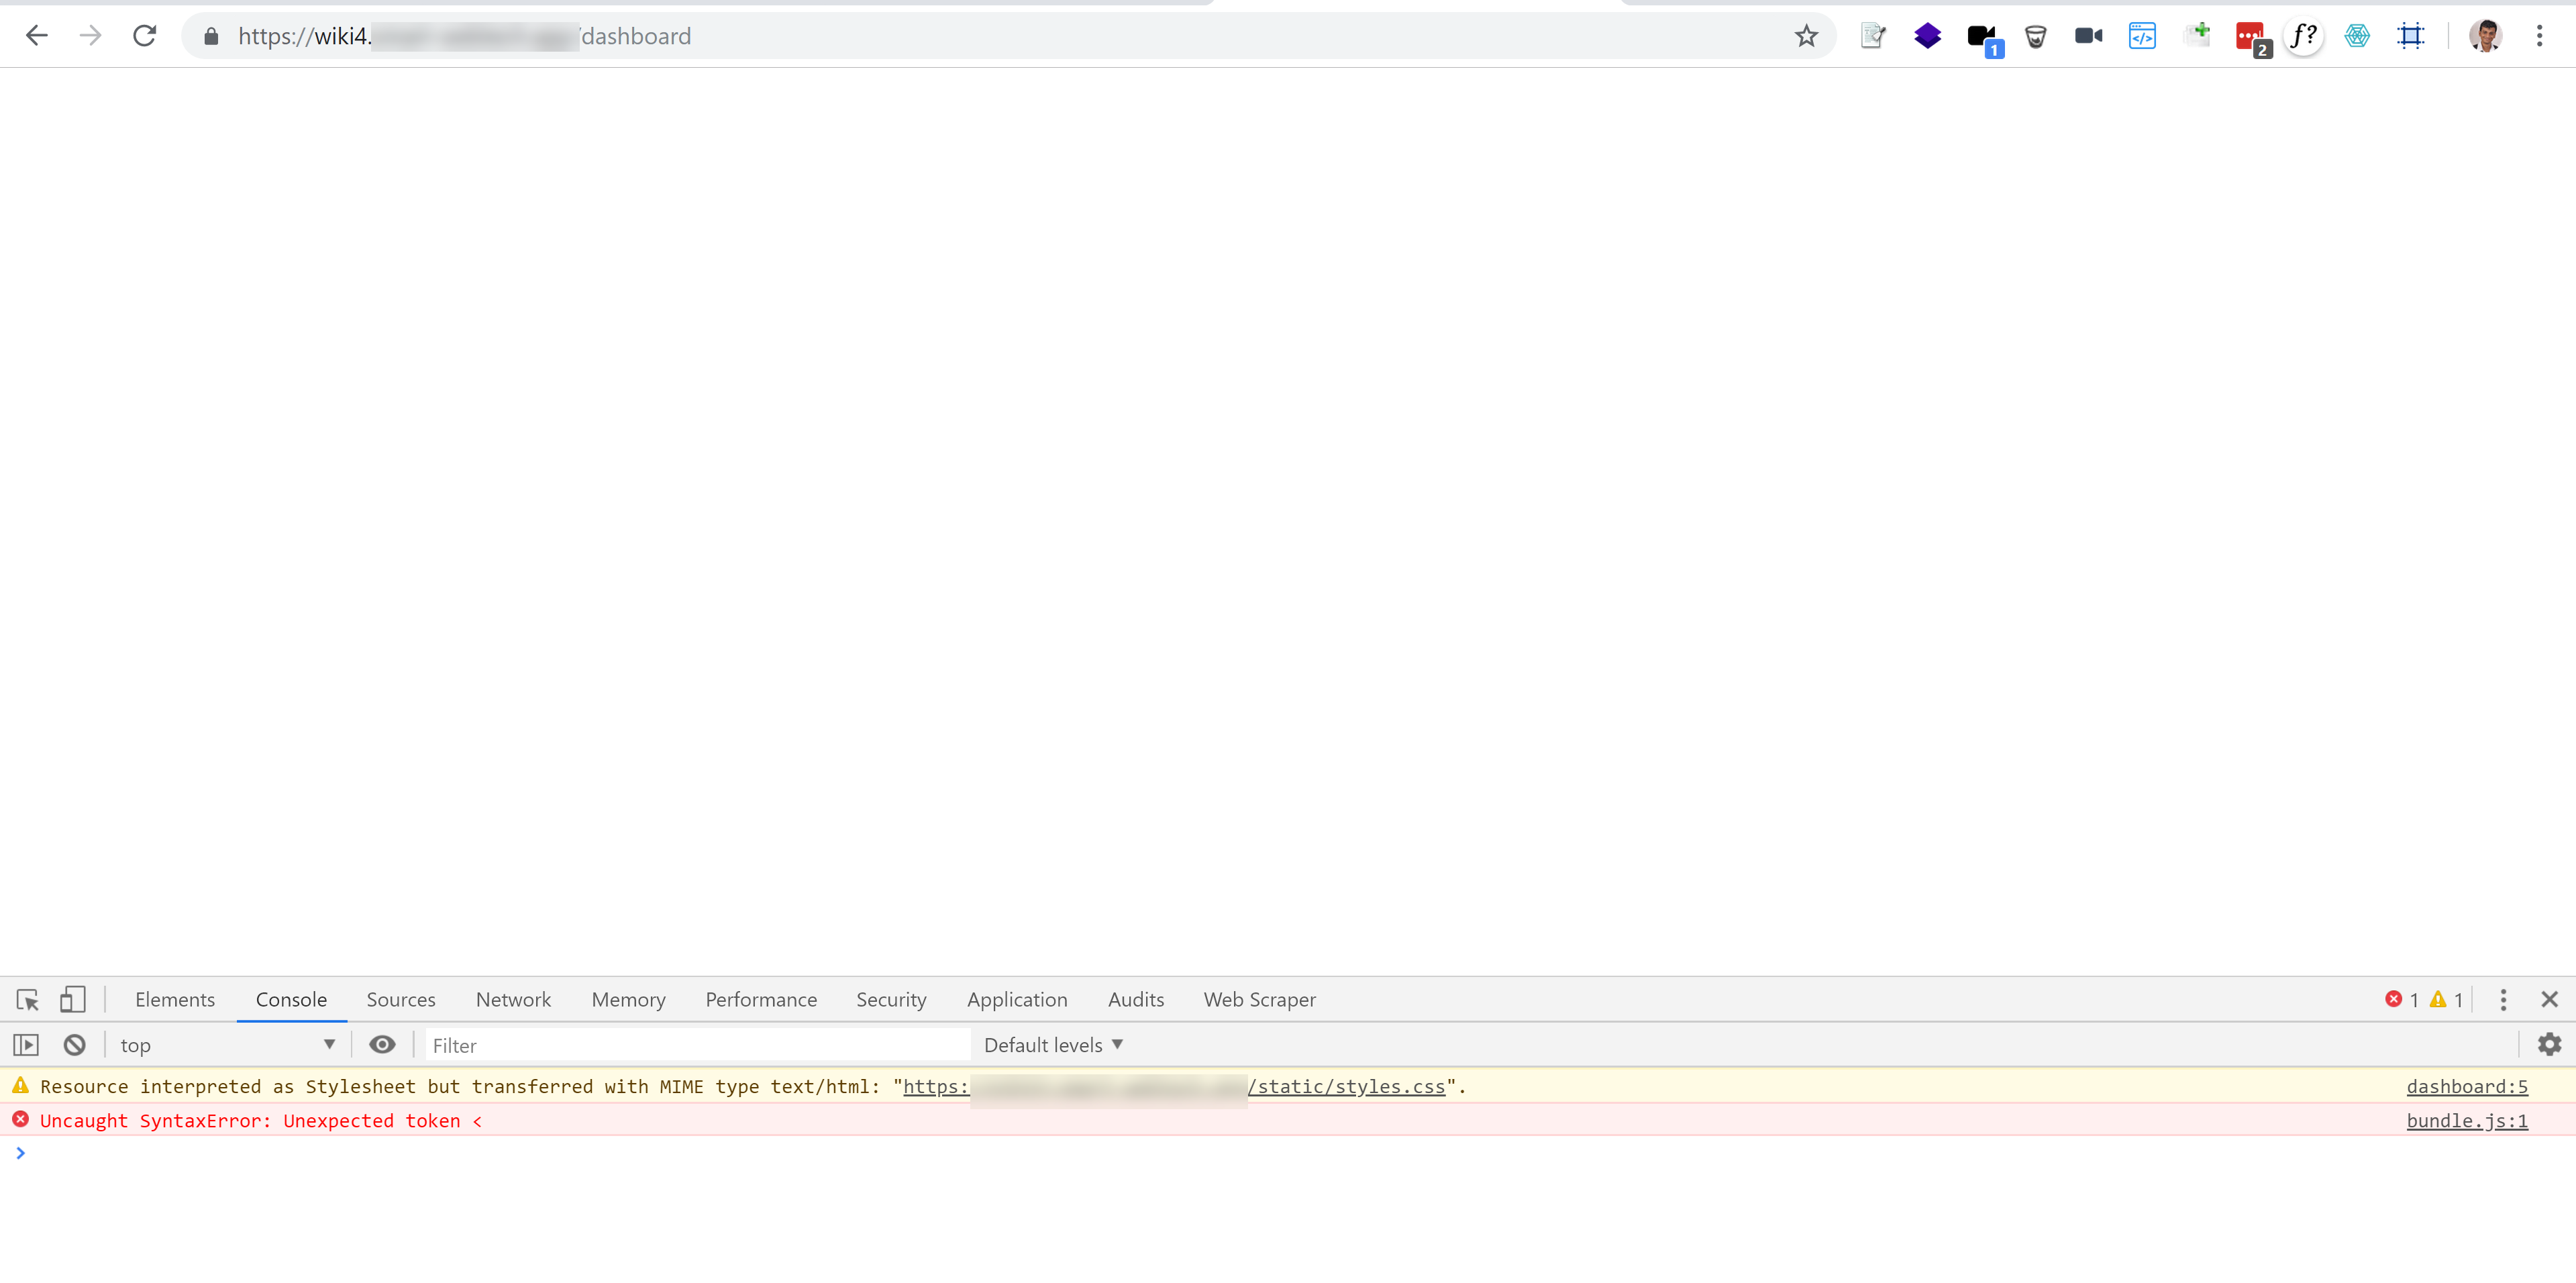
Task: Open the DevTools more options menu
Action: click(2503, 999)
